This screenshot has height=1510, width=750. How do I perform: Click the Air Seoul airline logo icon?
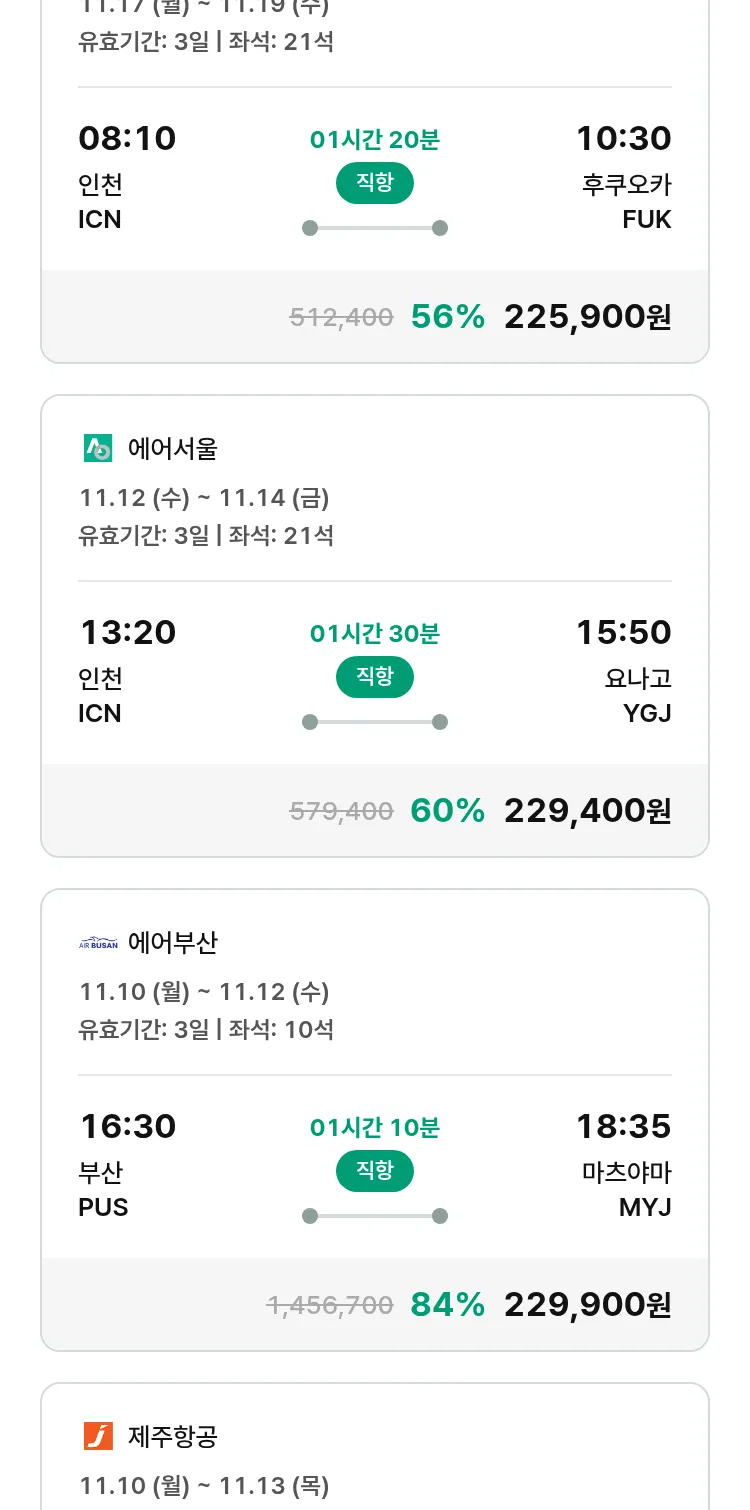98,449
